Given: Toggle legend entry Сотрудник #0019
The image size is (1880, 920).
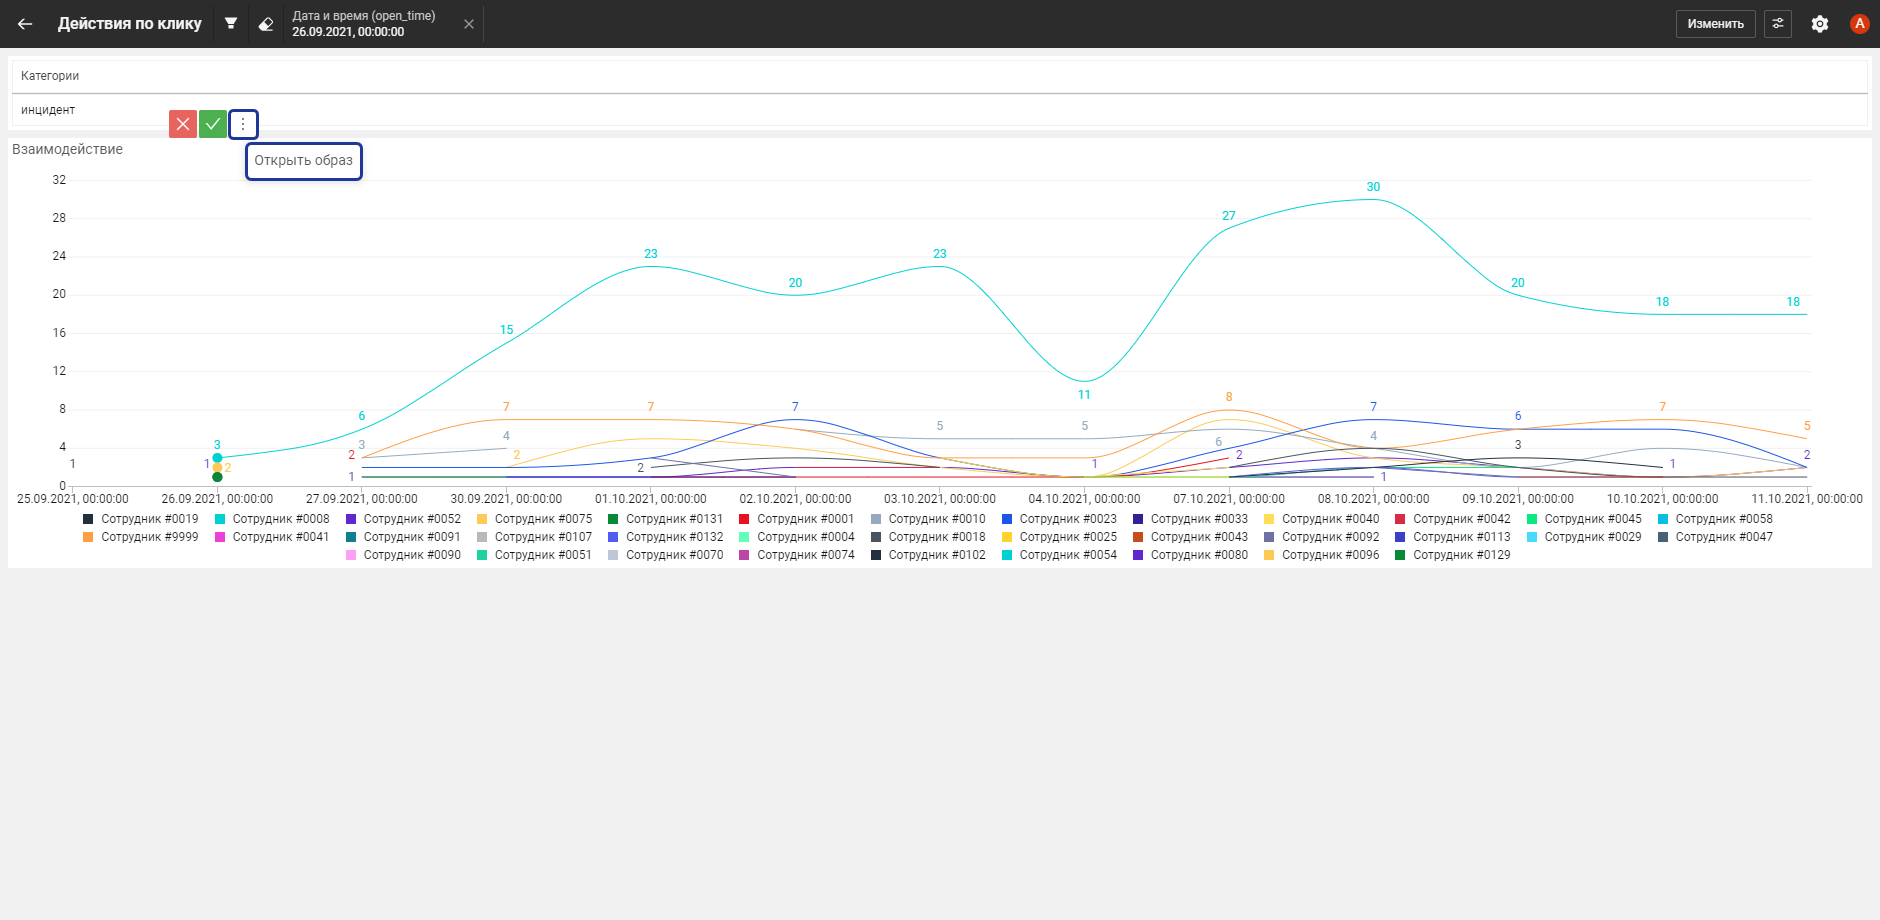Looking at the screenshot, I should [x=141, y=519].
